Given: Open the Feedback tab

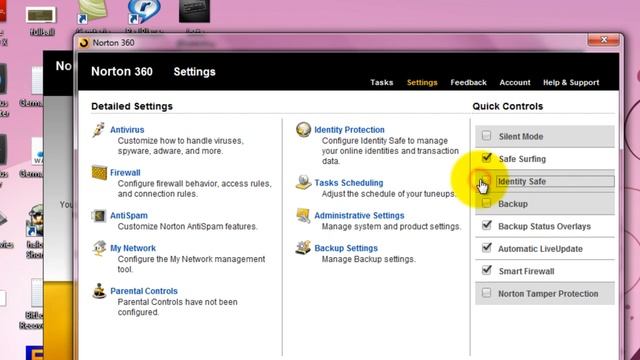Looking at the screenshot, I should [468, 82].
